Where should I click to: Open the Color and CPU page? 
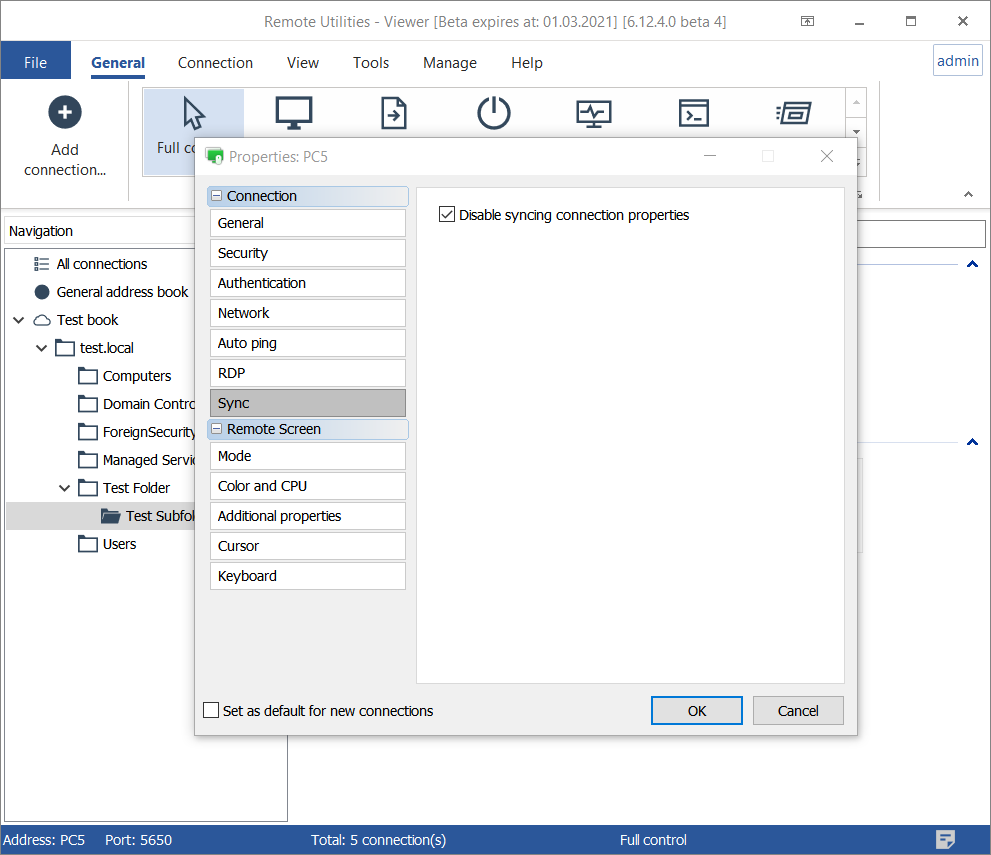click(308, 486)
